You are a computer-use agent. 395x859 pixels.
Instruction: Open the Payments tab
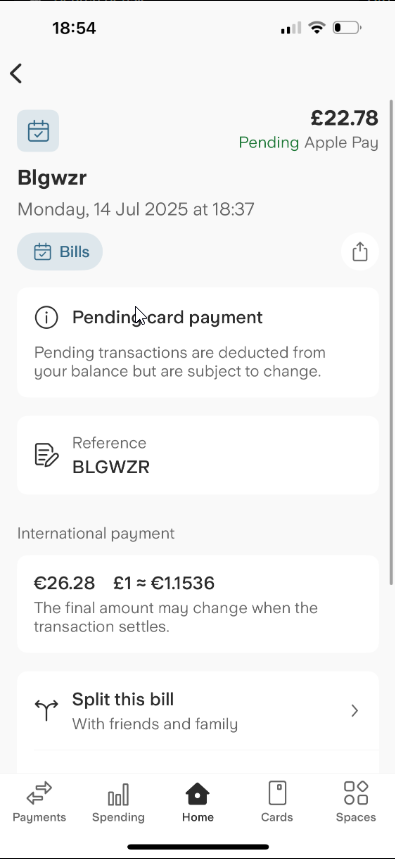[x=39, y=802]
